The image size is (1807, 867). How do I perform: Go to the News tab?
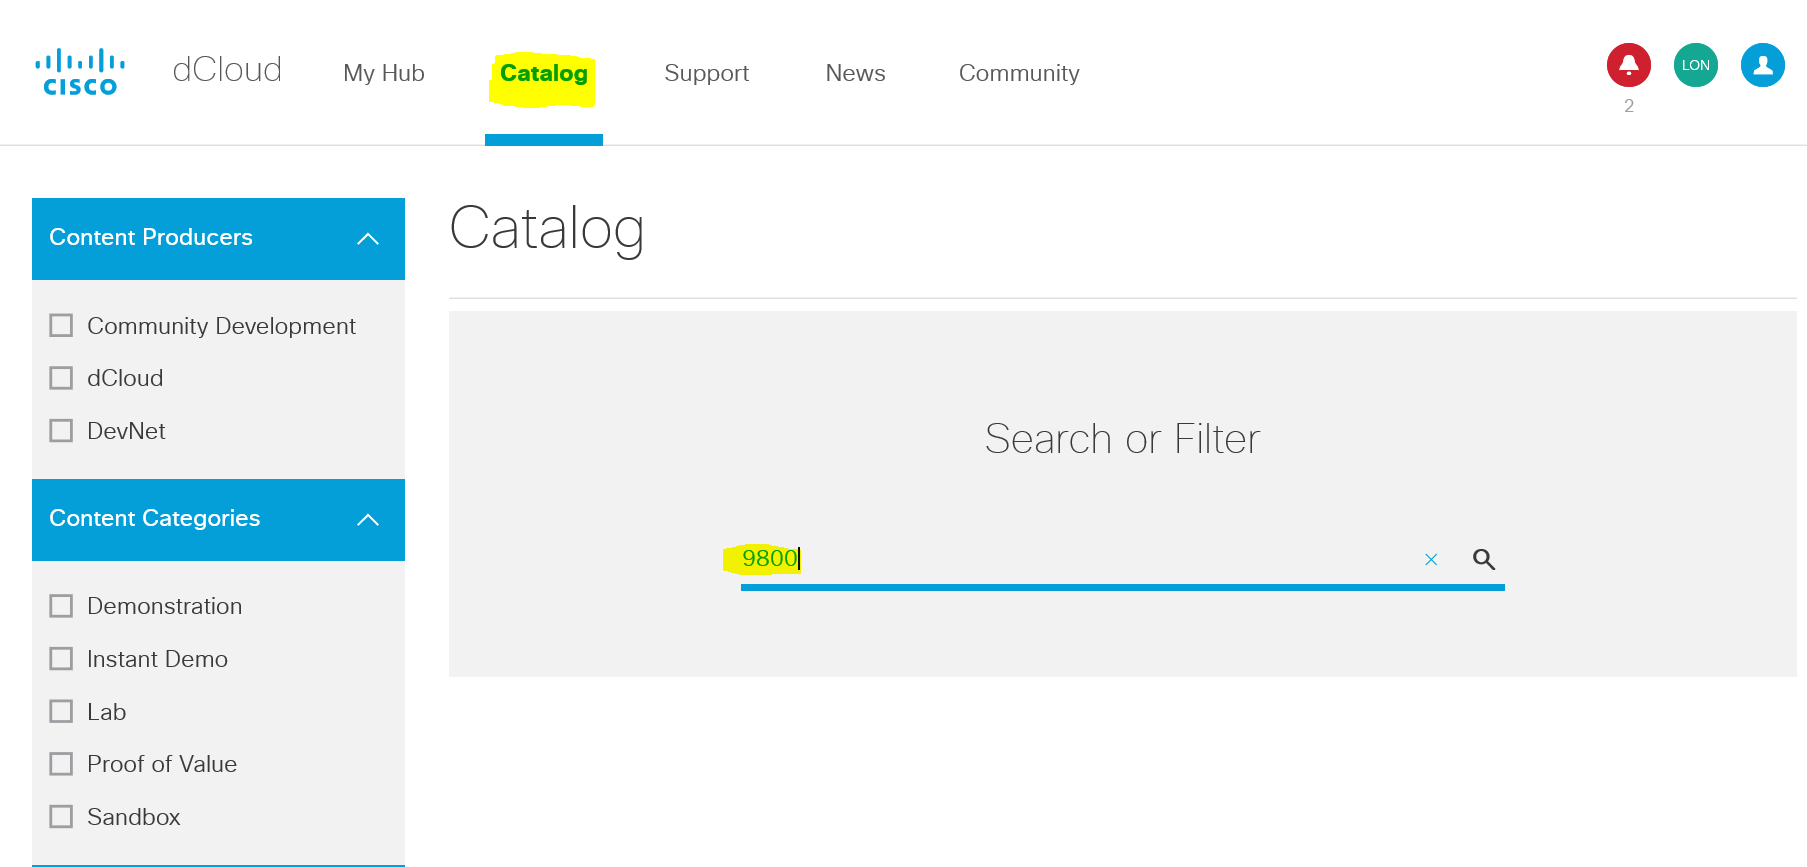point(855,73)
